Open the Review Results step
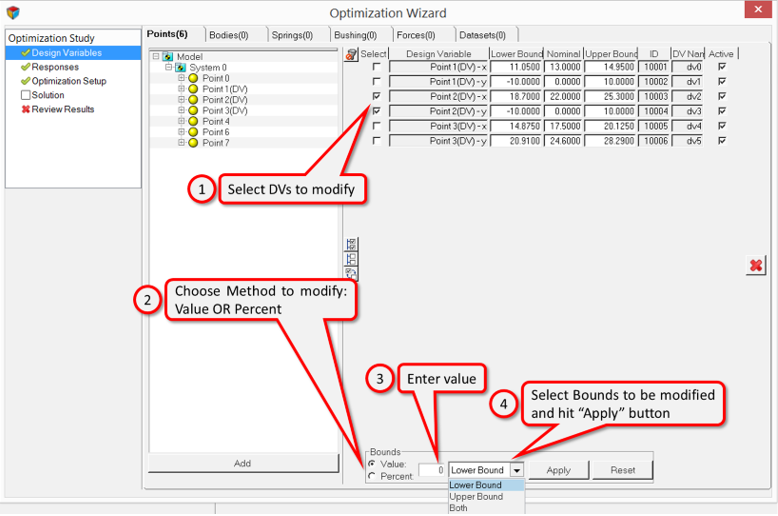Screen dimensions: 778x516 [x=63, y=109]
